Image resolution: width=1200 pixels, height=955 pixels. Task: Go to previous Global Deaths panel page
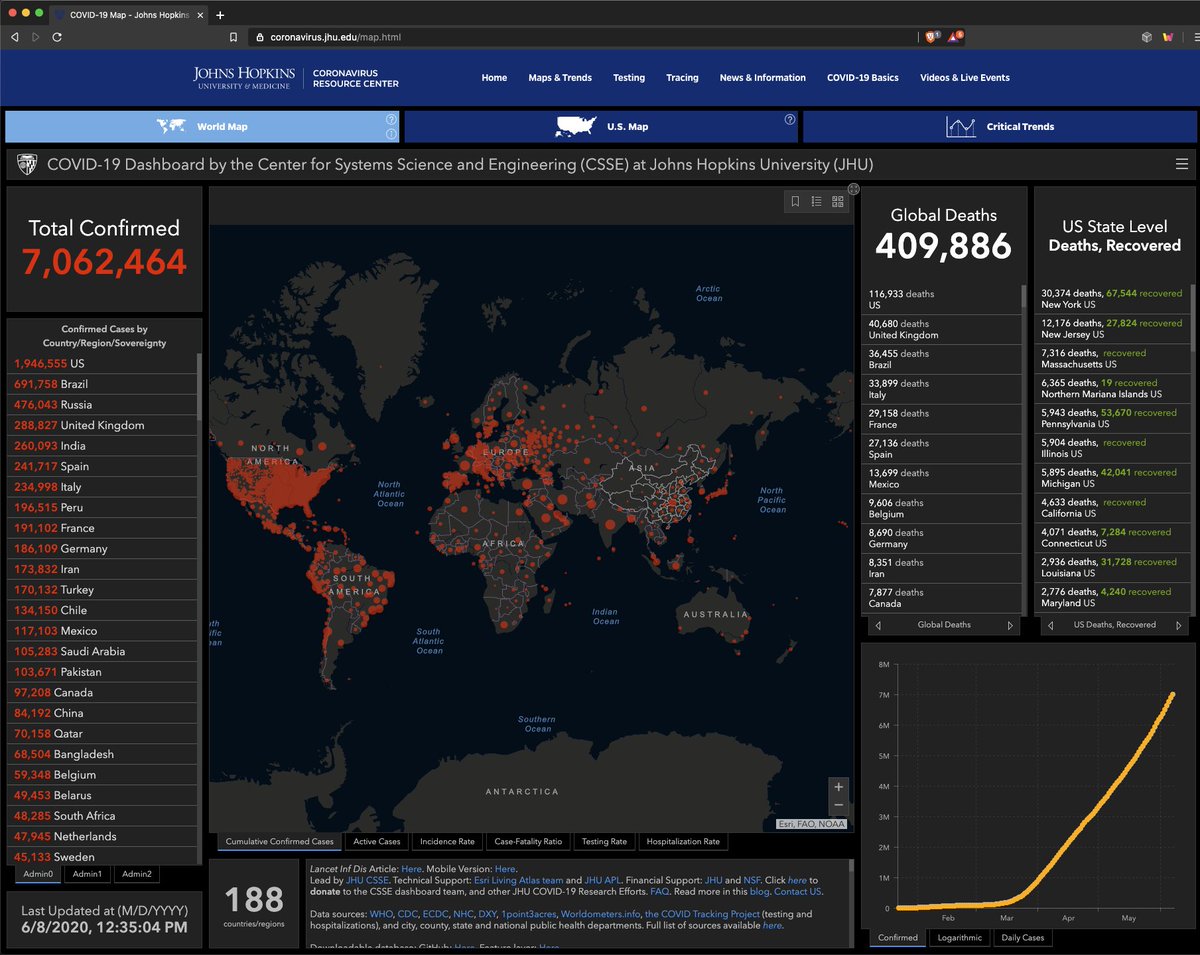pyautogui.click(x=877, y=625)
